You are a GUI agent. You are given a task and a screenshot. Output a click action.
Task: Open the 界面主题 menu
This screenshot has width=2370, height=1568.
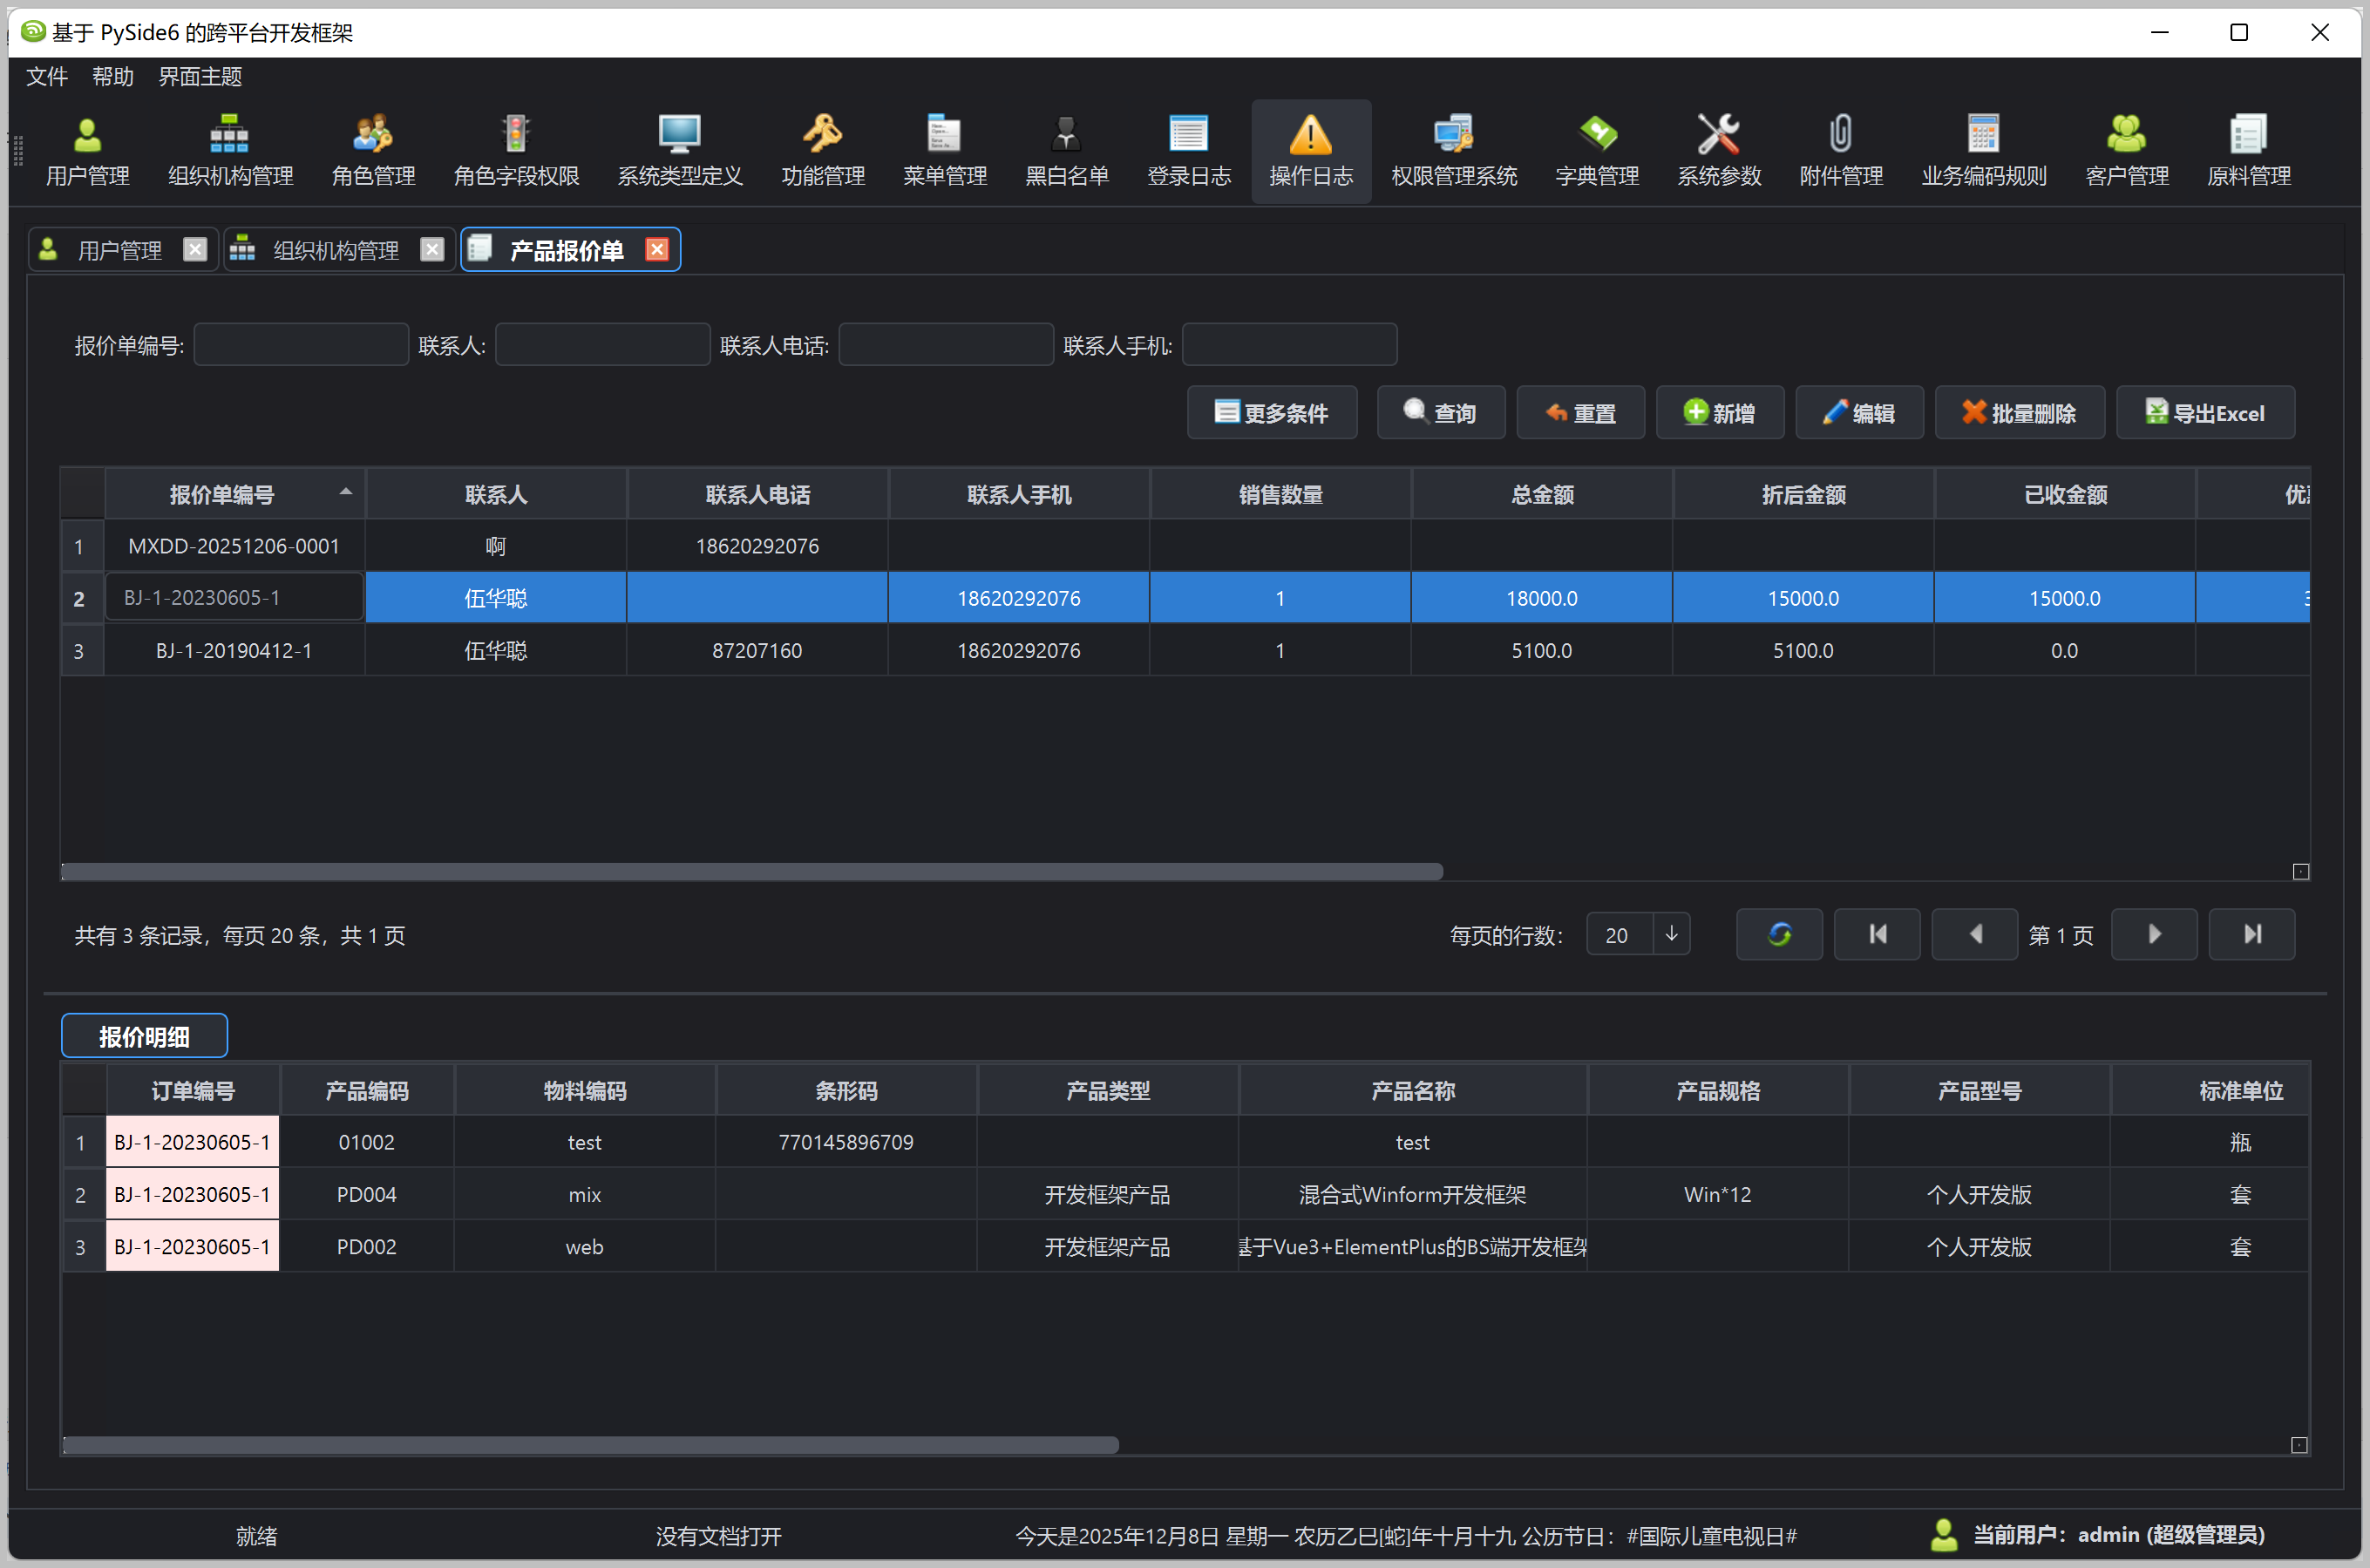point(200,77)
